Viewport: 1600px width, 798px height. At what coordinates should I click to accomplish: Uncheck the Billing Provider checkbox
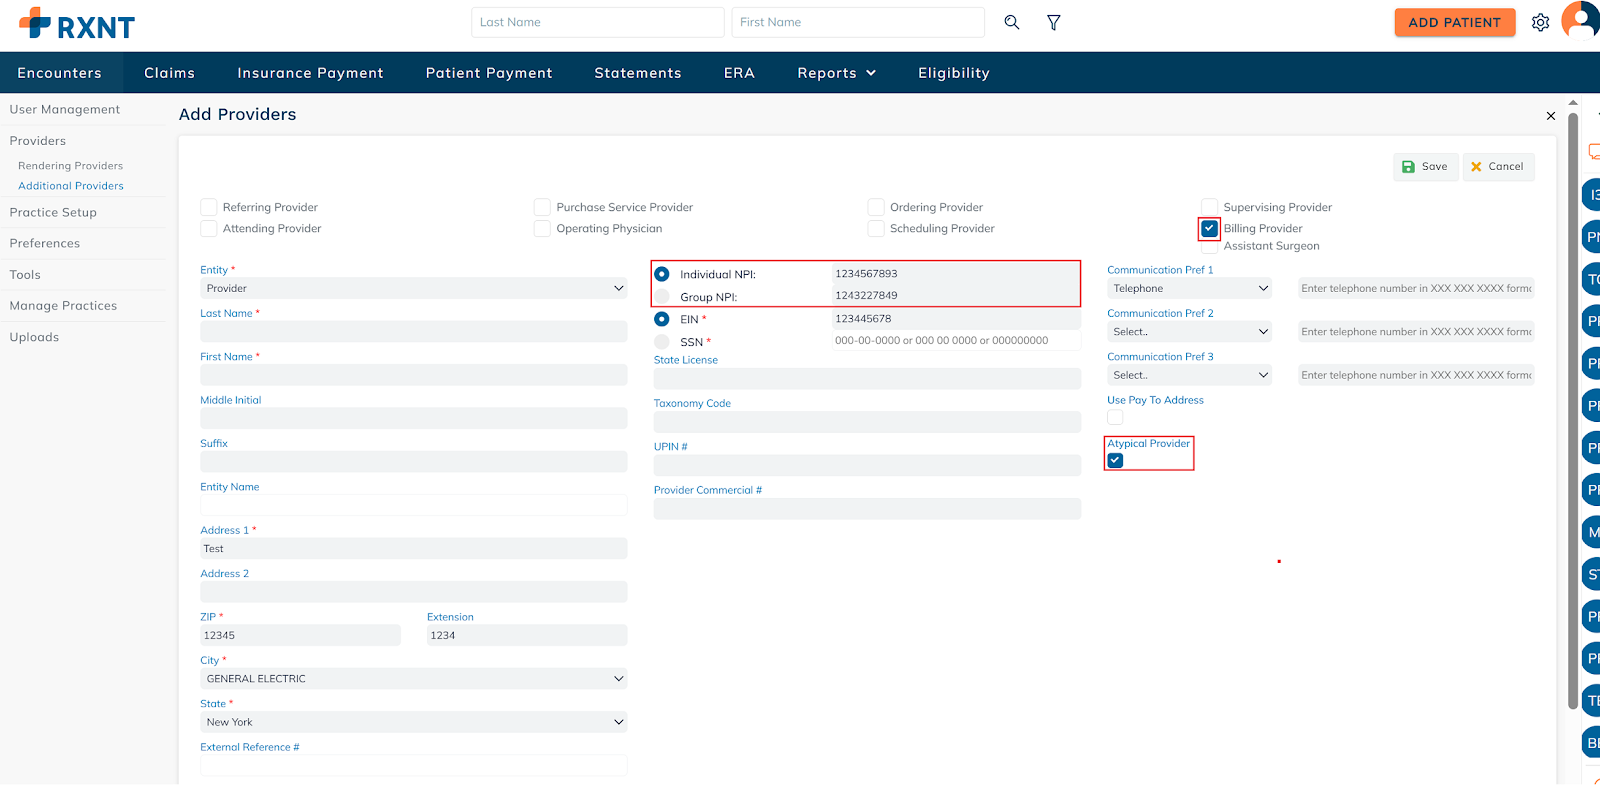click(x=1209, y=228)
